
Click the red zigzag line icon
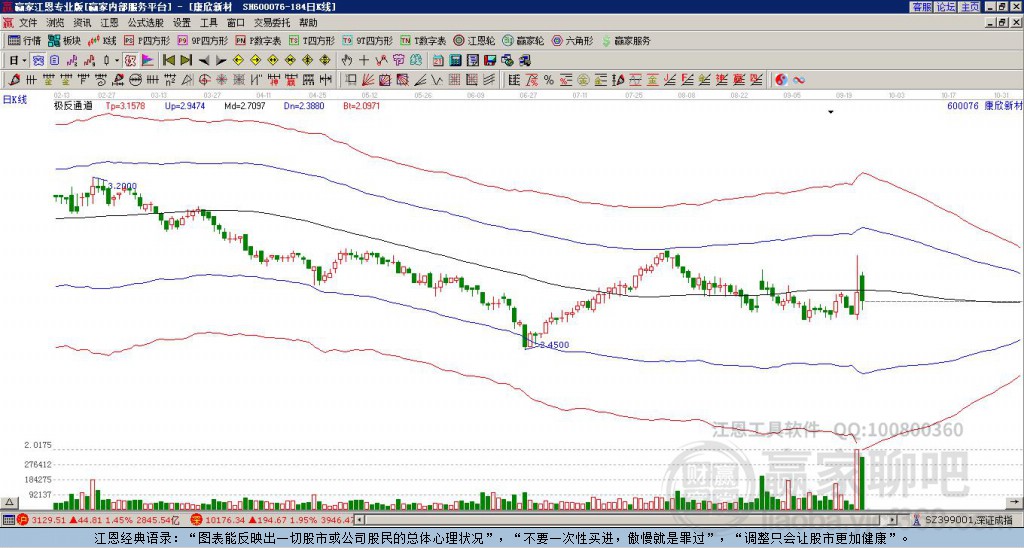point(381,61)
